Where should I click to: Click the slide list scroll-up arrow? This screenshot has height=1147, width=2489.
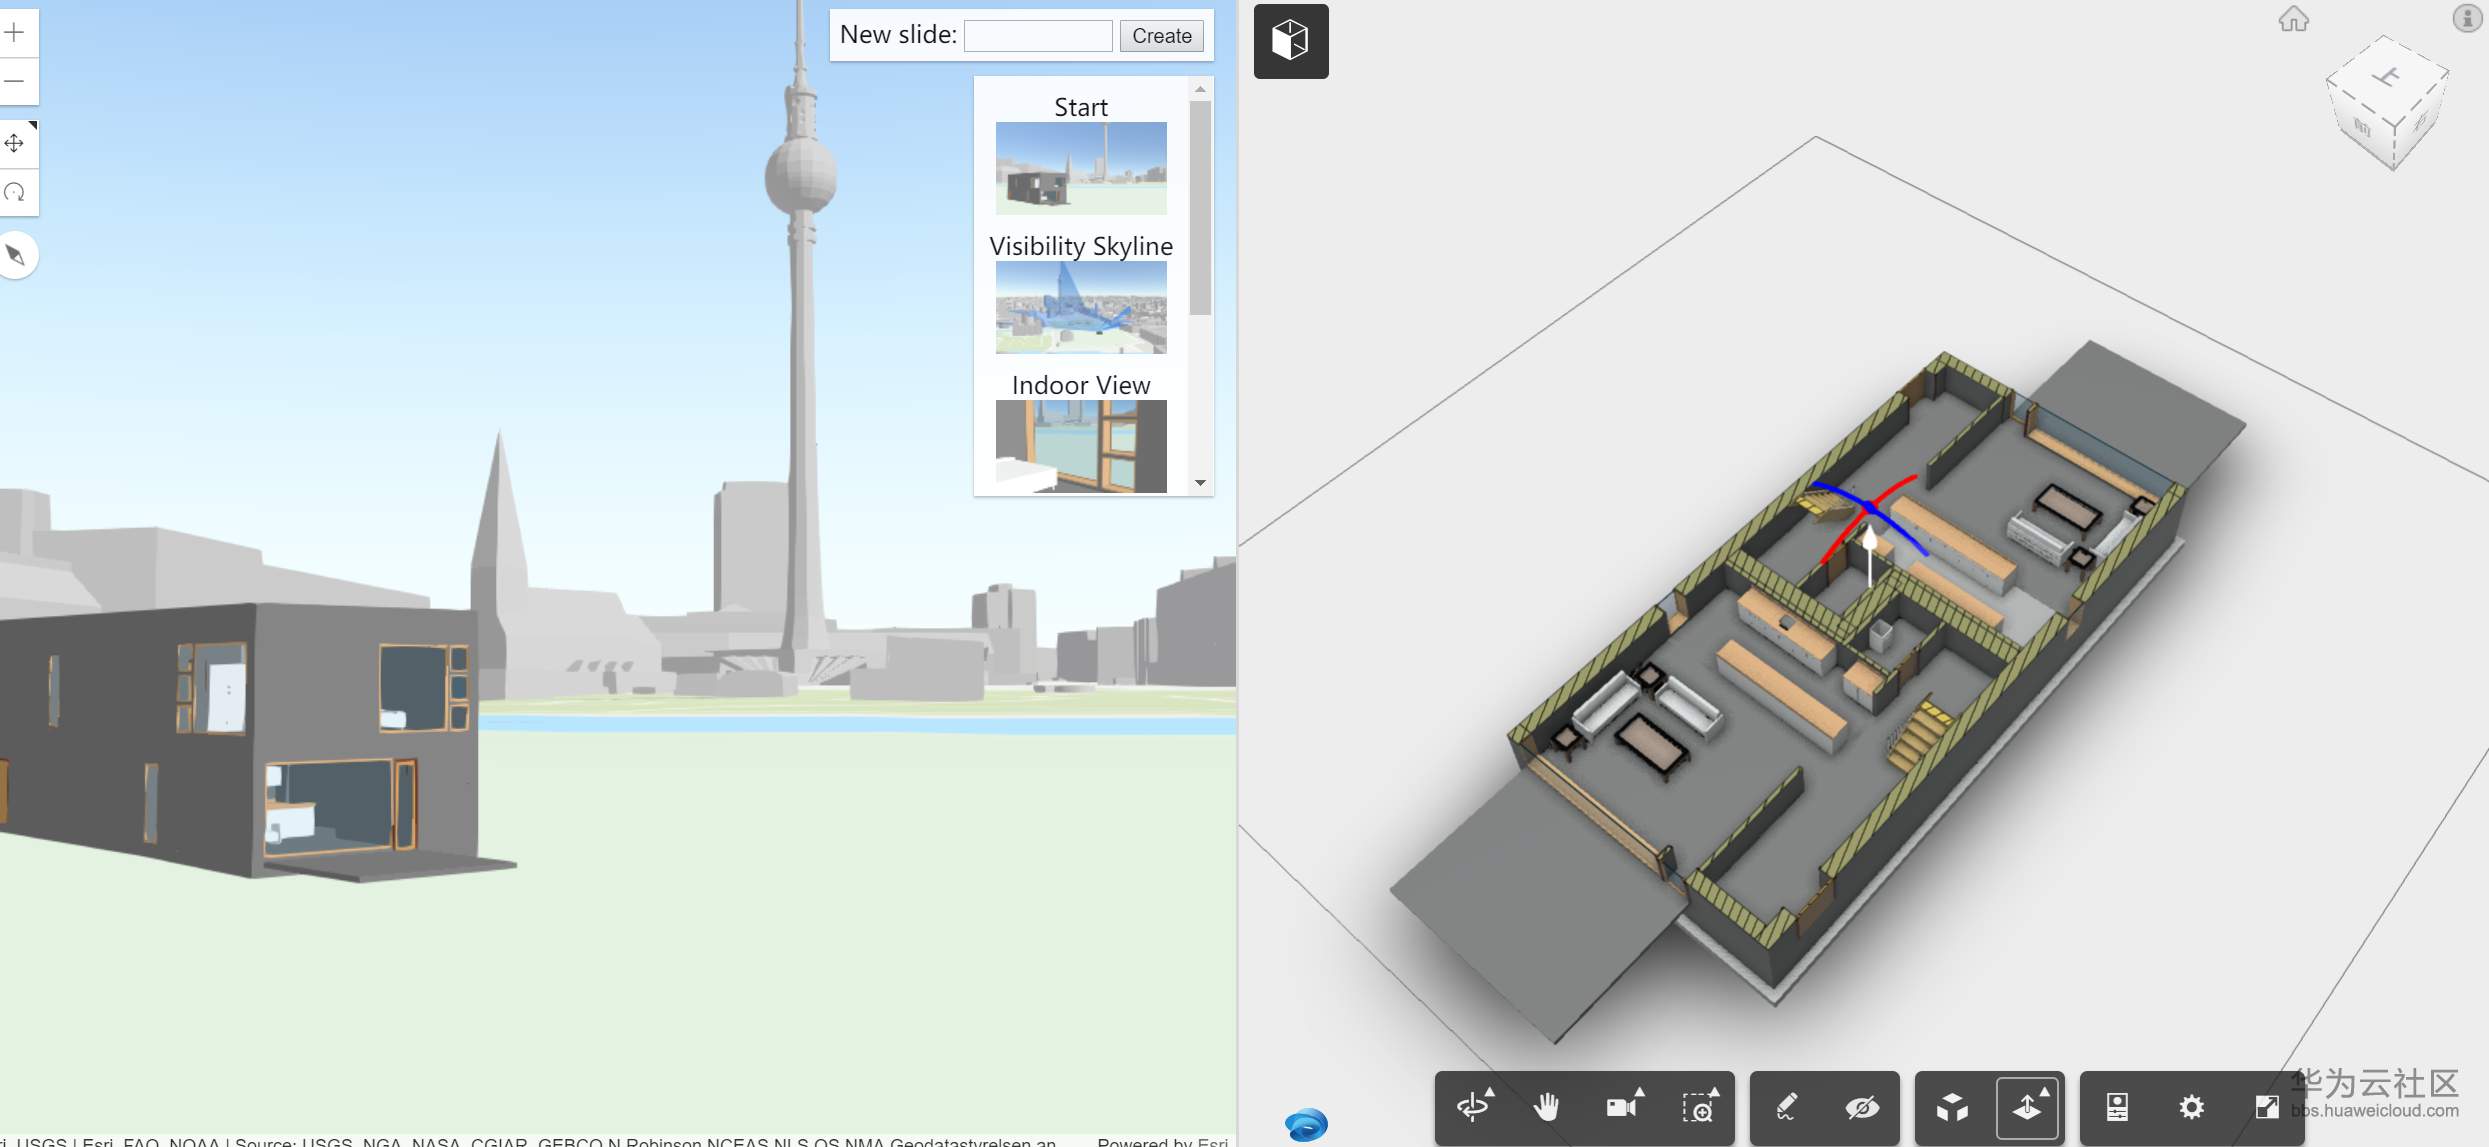tap(1200, 89)
